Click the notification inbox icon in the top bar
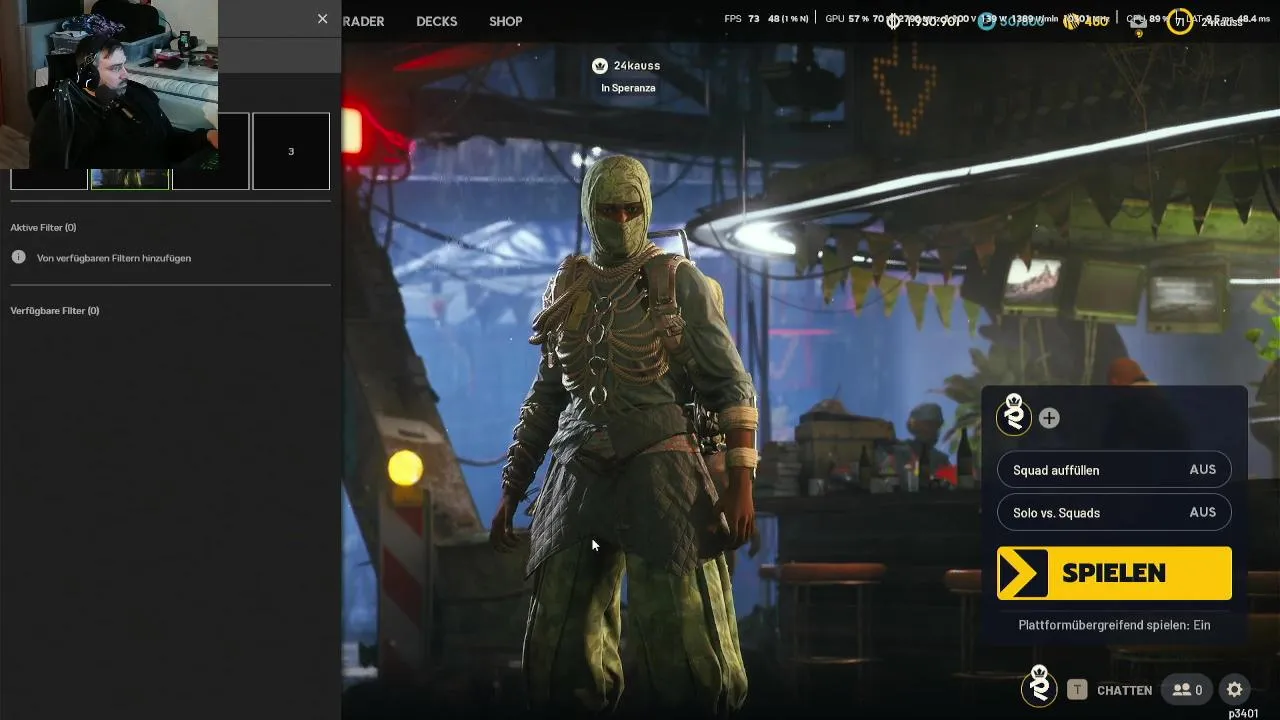 tap(1139, 24)
